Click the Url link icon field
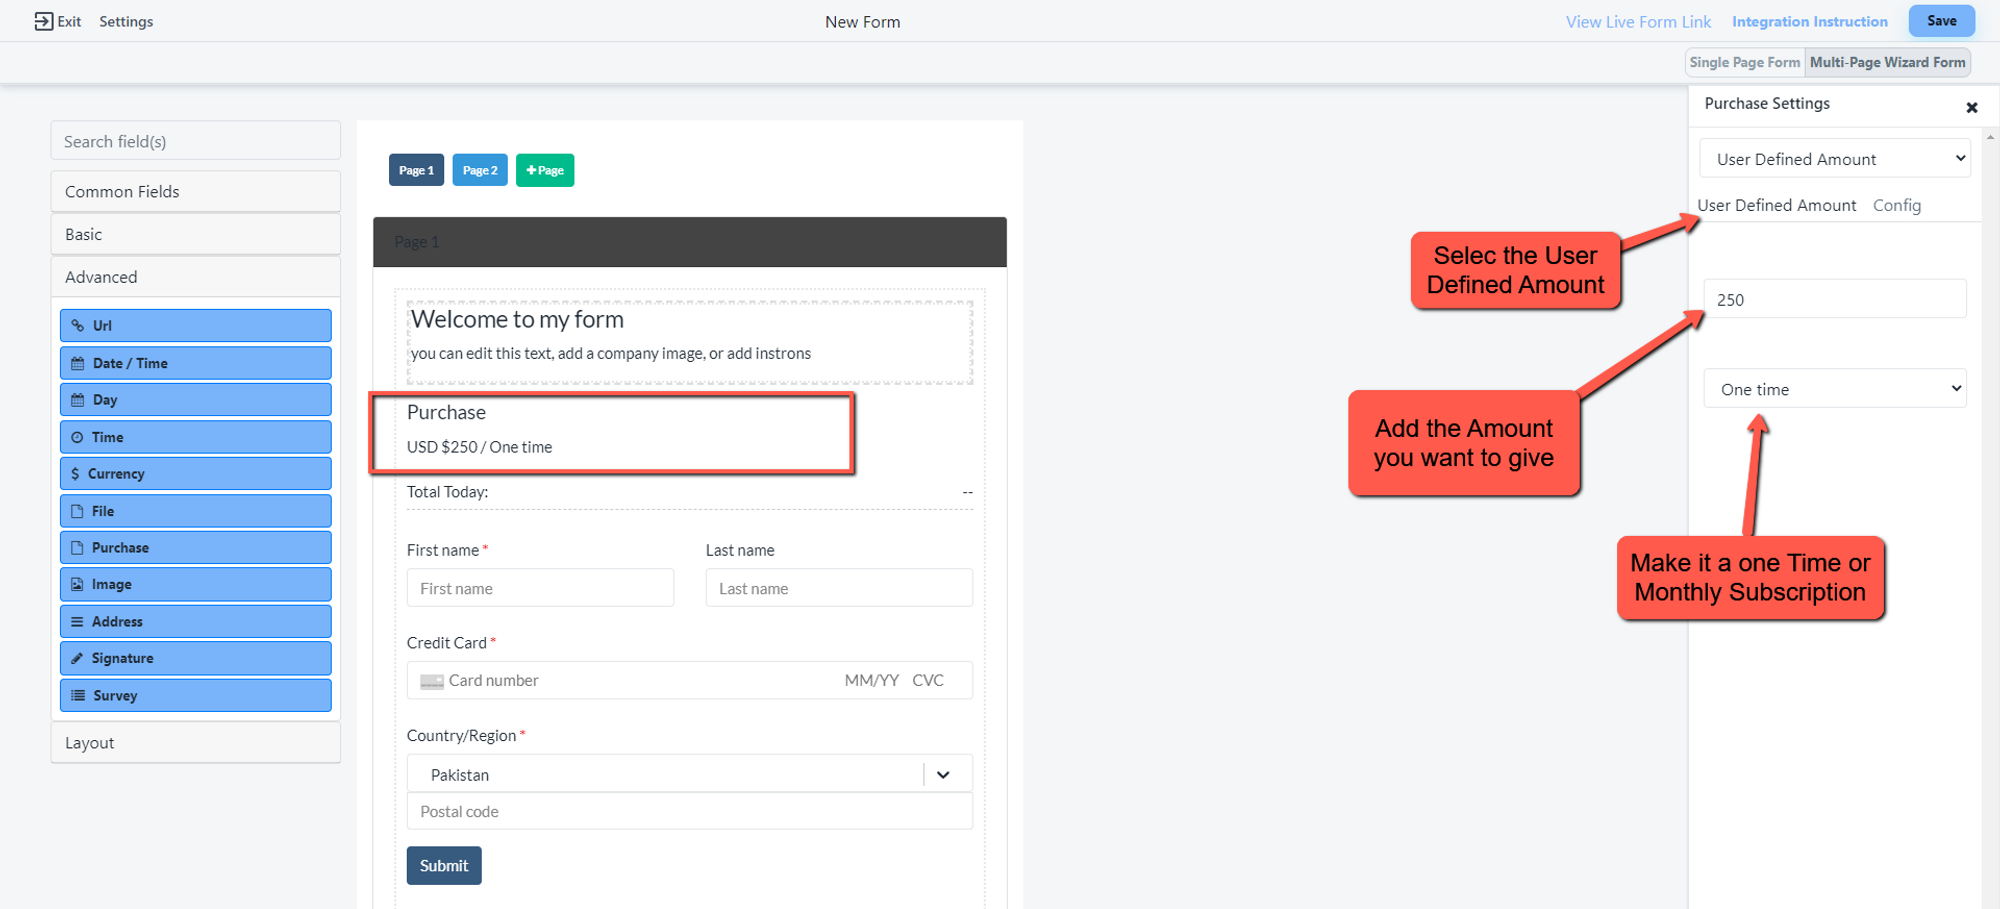 pos(195,326)
